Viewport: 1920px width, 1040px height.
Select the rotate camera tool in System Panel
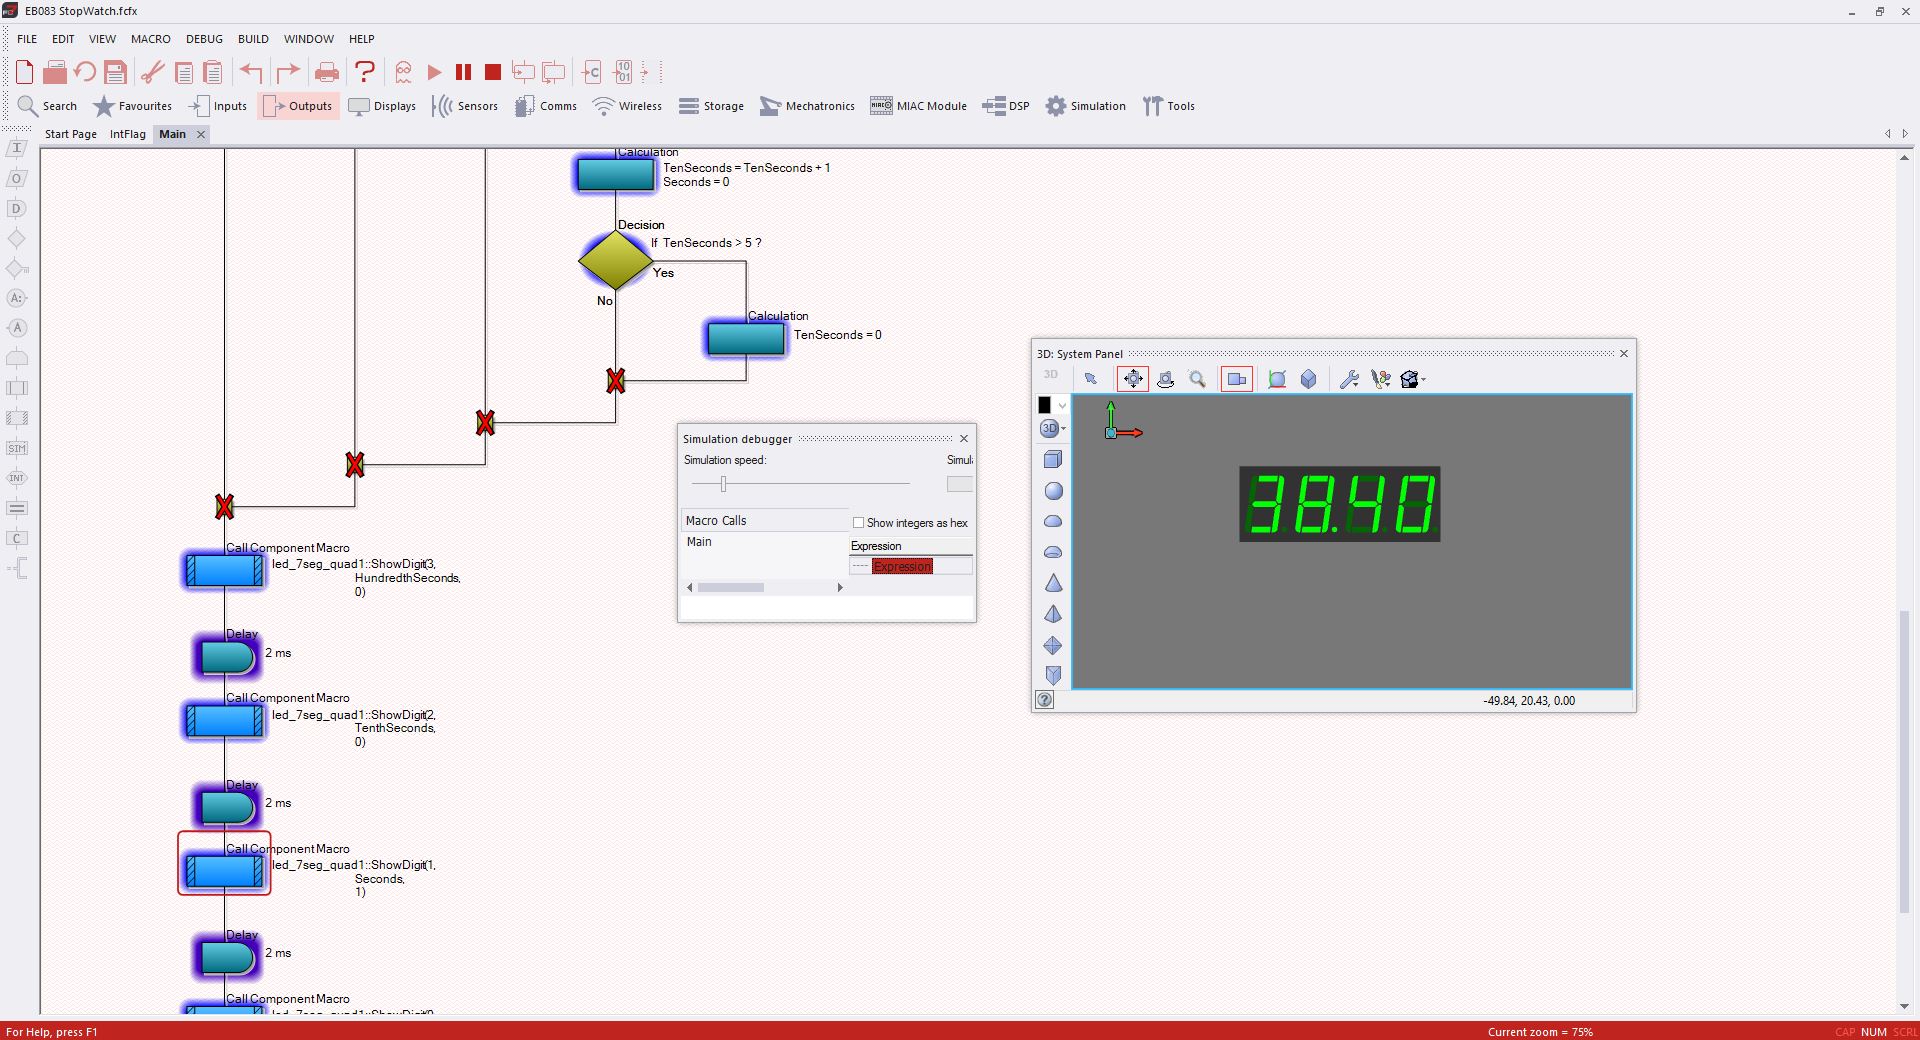[1165, 379]
